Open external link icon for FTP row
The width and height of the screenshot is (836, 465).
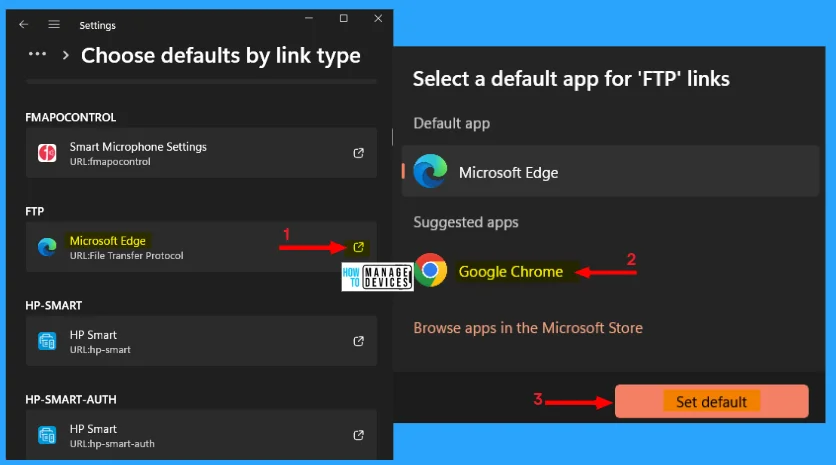pos(358,247)
